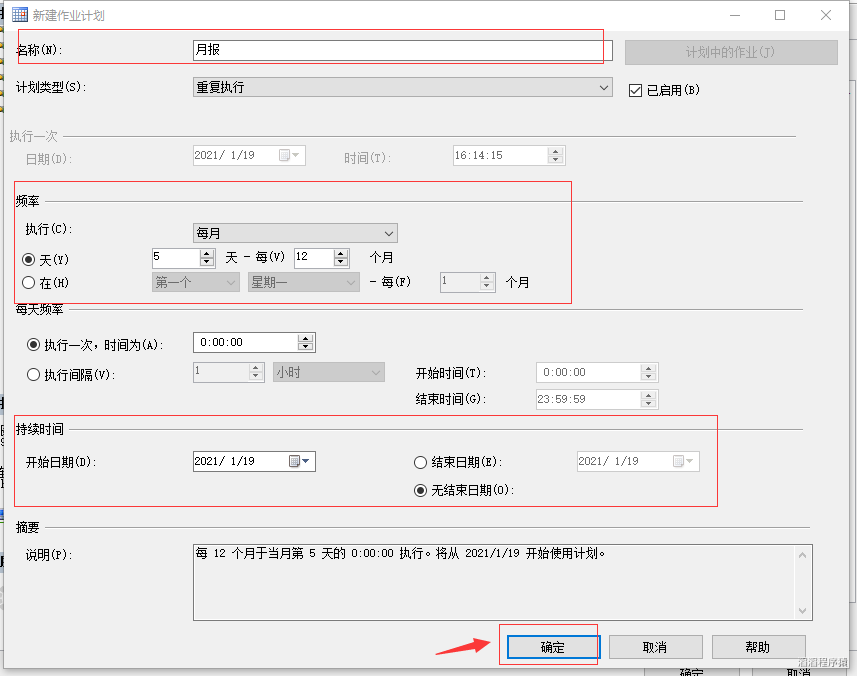Increase the 结束时间 value with up arrow

[x=648, y=395]
